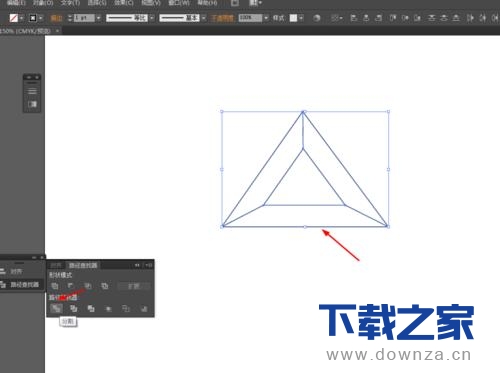Open the Align To options dropdown
500x373 pixels.
(337, 18)
